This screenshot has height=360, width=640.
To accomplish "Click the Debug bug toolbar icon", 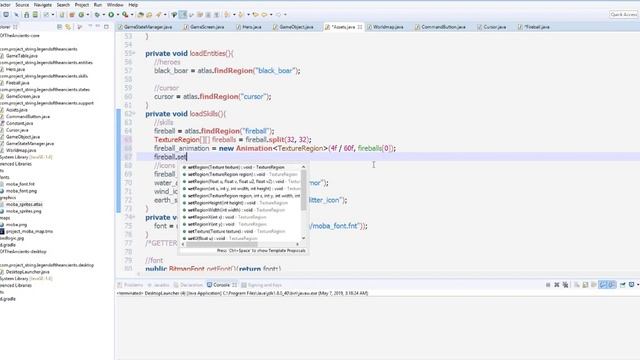I will 97,15.
